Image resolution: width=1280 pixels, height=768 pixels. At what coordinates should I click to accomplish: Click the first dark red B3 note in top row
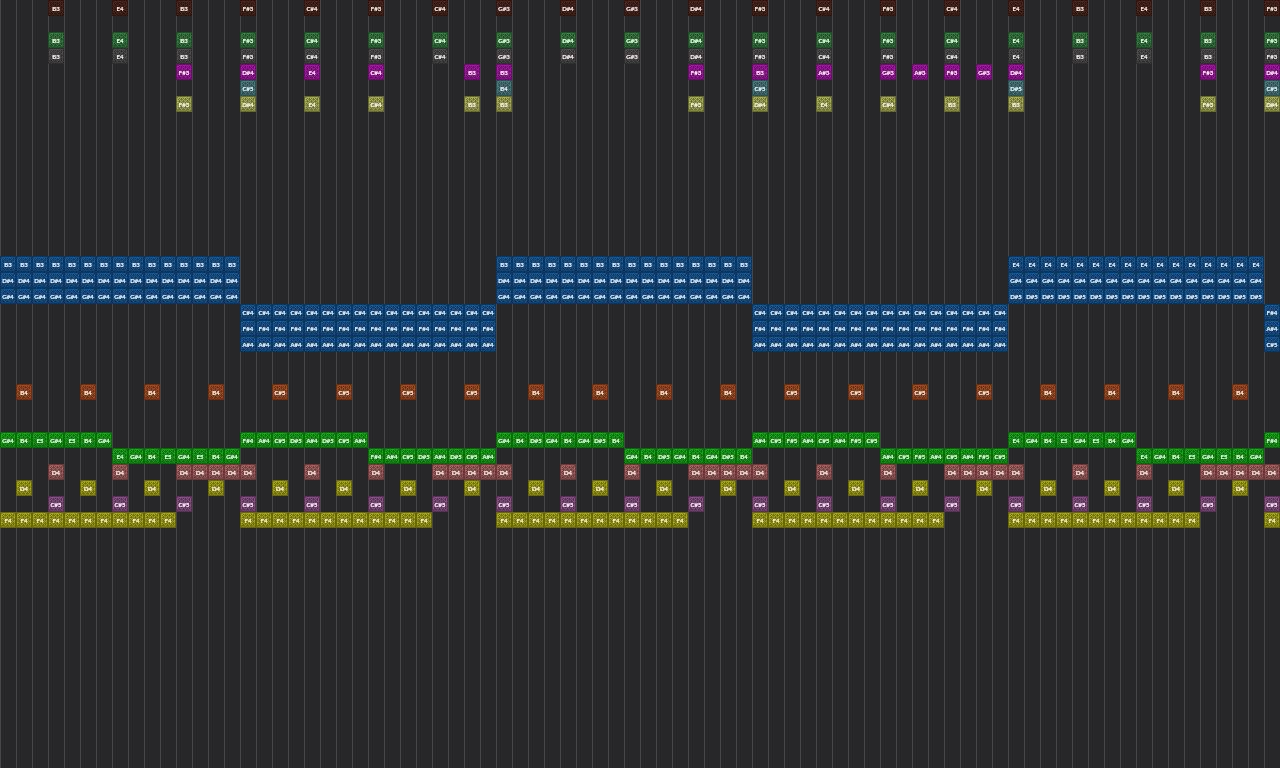(x=56, y=9)
